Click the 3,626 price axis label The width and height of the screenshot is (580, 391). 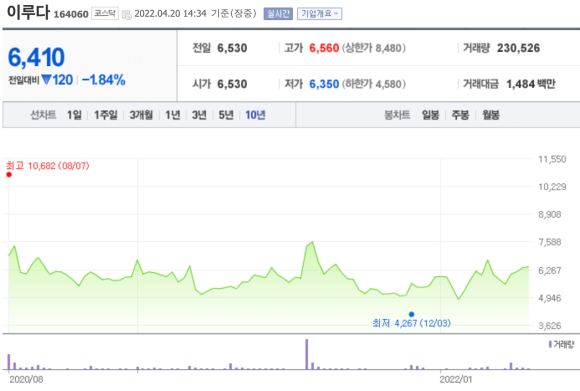[x=550, y=326]
